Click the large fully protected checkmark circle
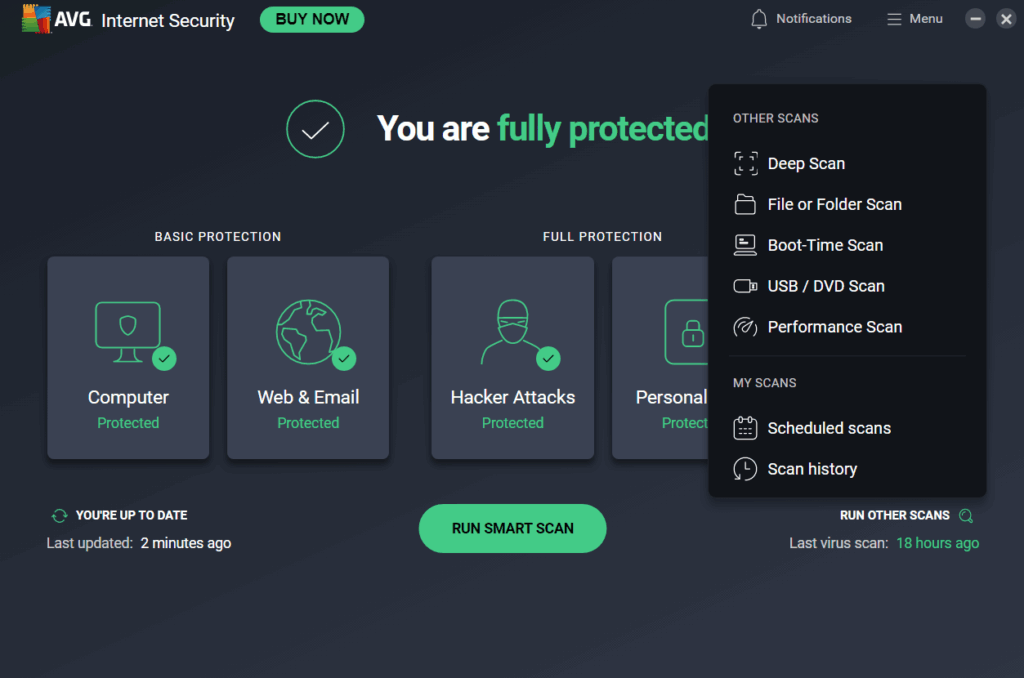Screen dimensions: 1024x678 pos(315,129)
